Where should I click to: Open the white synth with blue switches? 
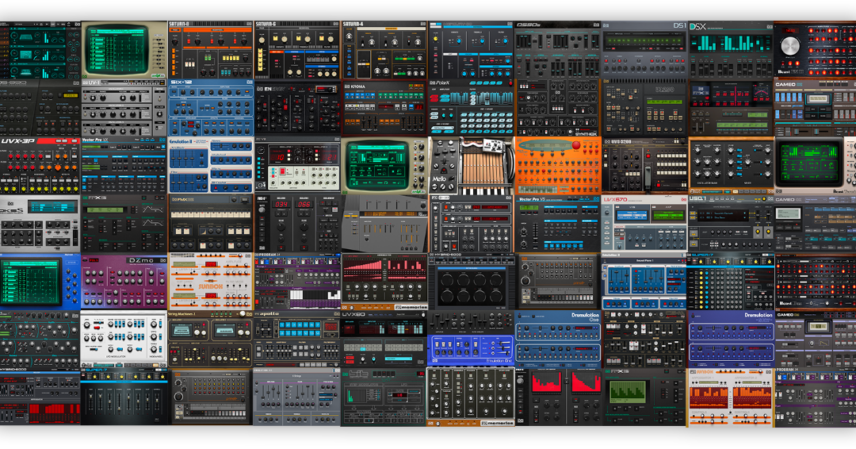pyautogui.click(x=124, y=339)
